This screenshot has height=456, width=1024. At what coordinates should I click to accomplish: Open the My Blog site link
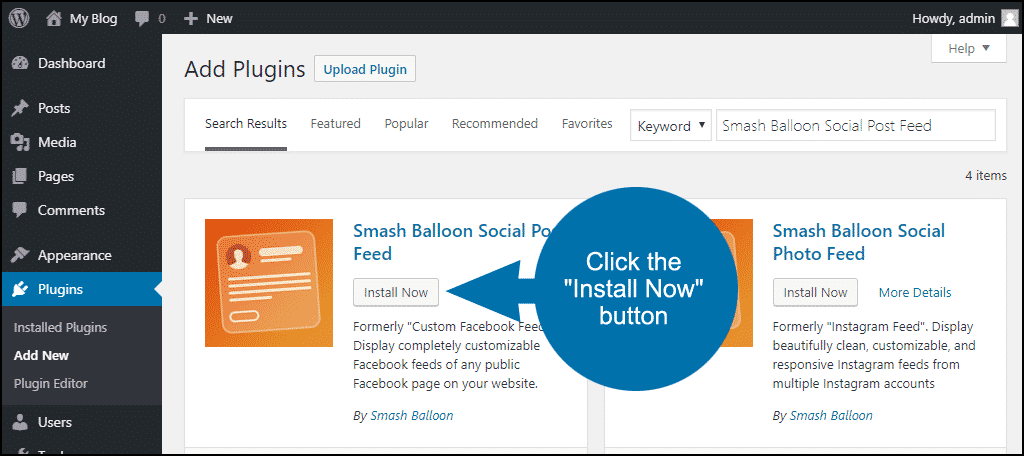point(93,19)
